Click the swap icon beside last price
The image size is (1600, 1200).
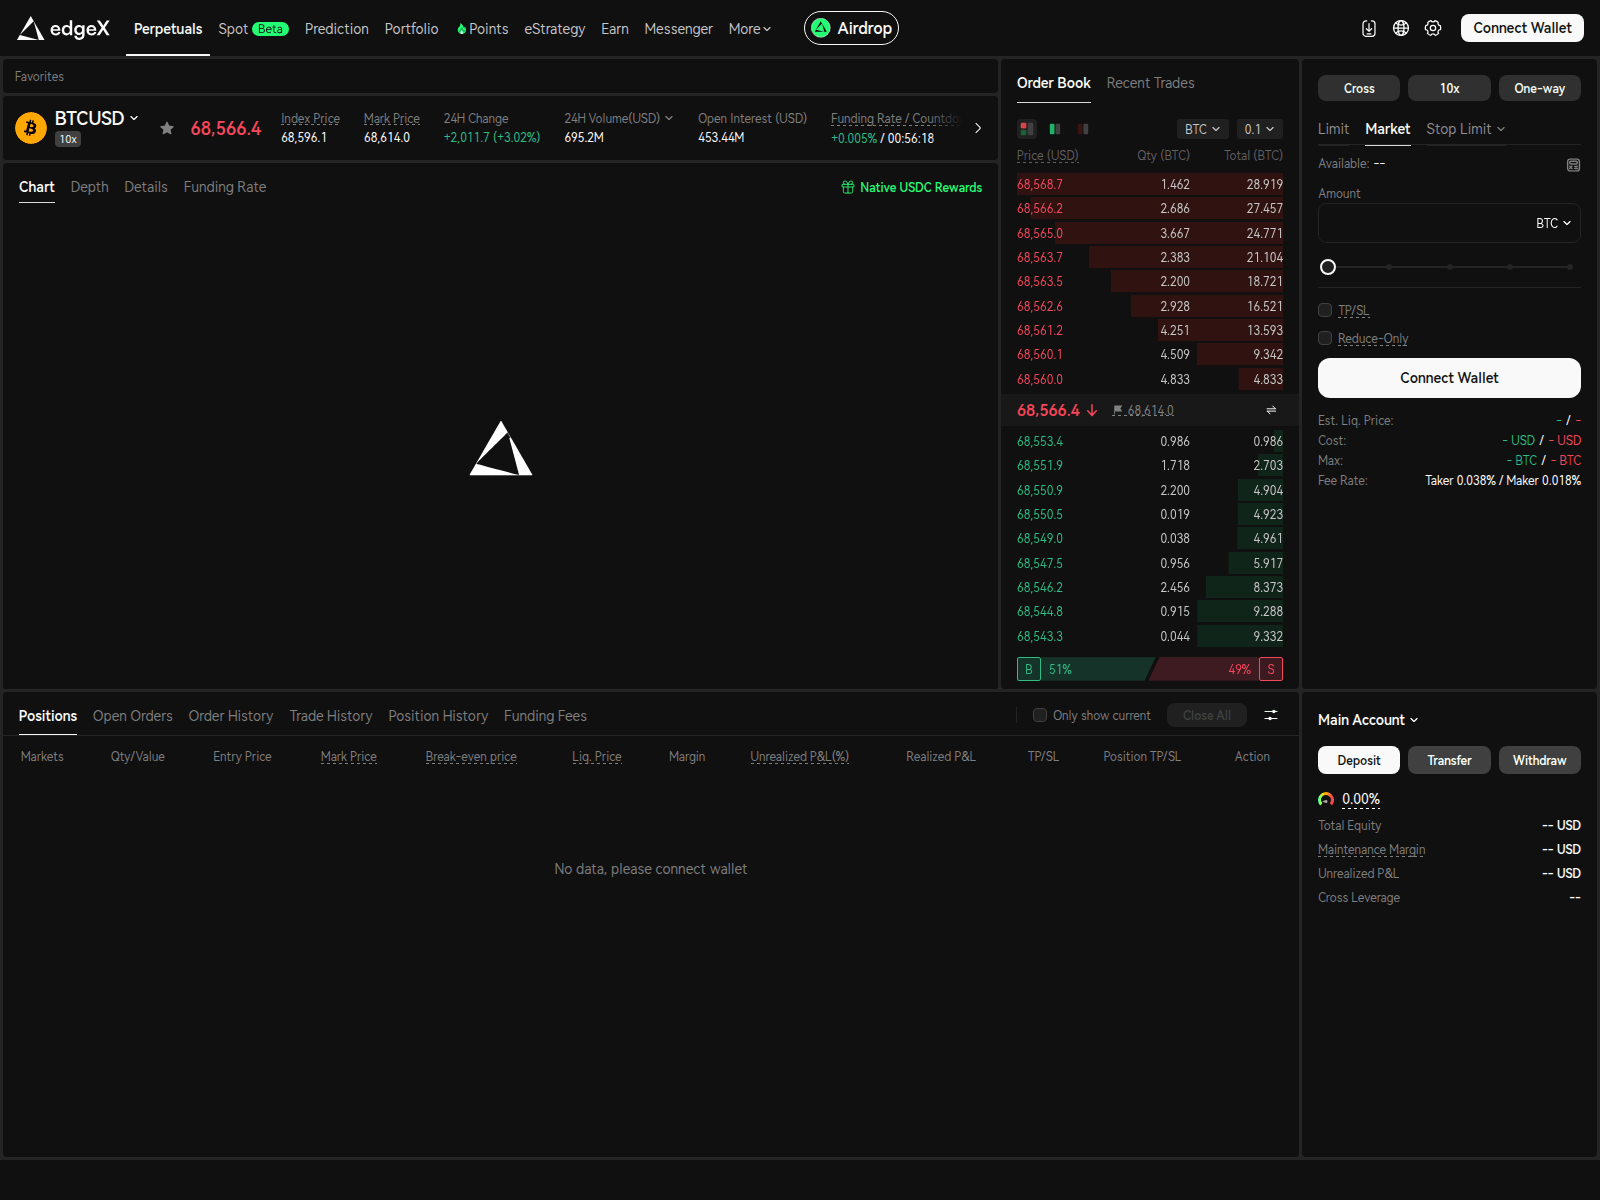1271,410
